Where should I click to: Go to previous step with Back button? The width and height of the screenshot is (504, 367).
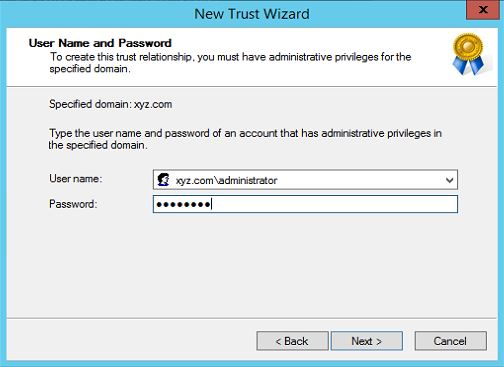click(292, 341)
